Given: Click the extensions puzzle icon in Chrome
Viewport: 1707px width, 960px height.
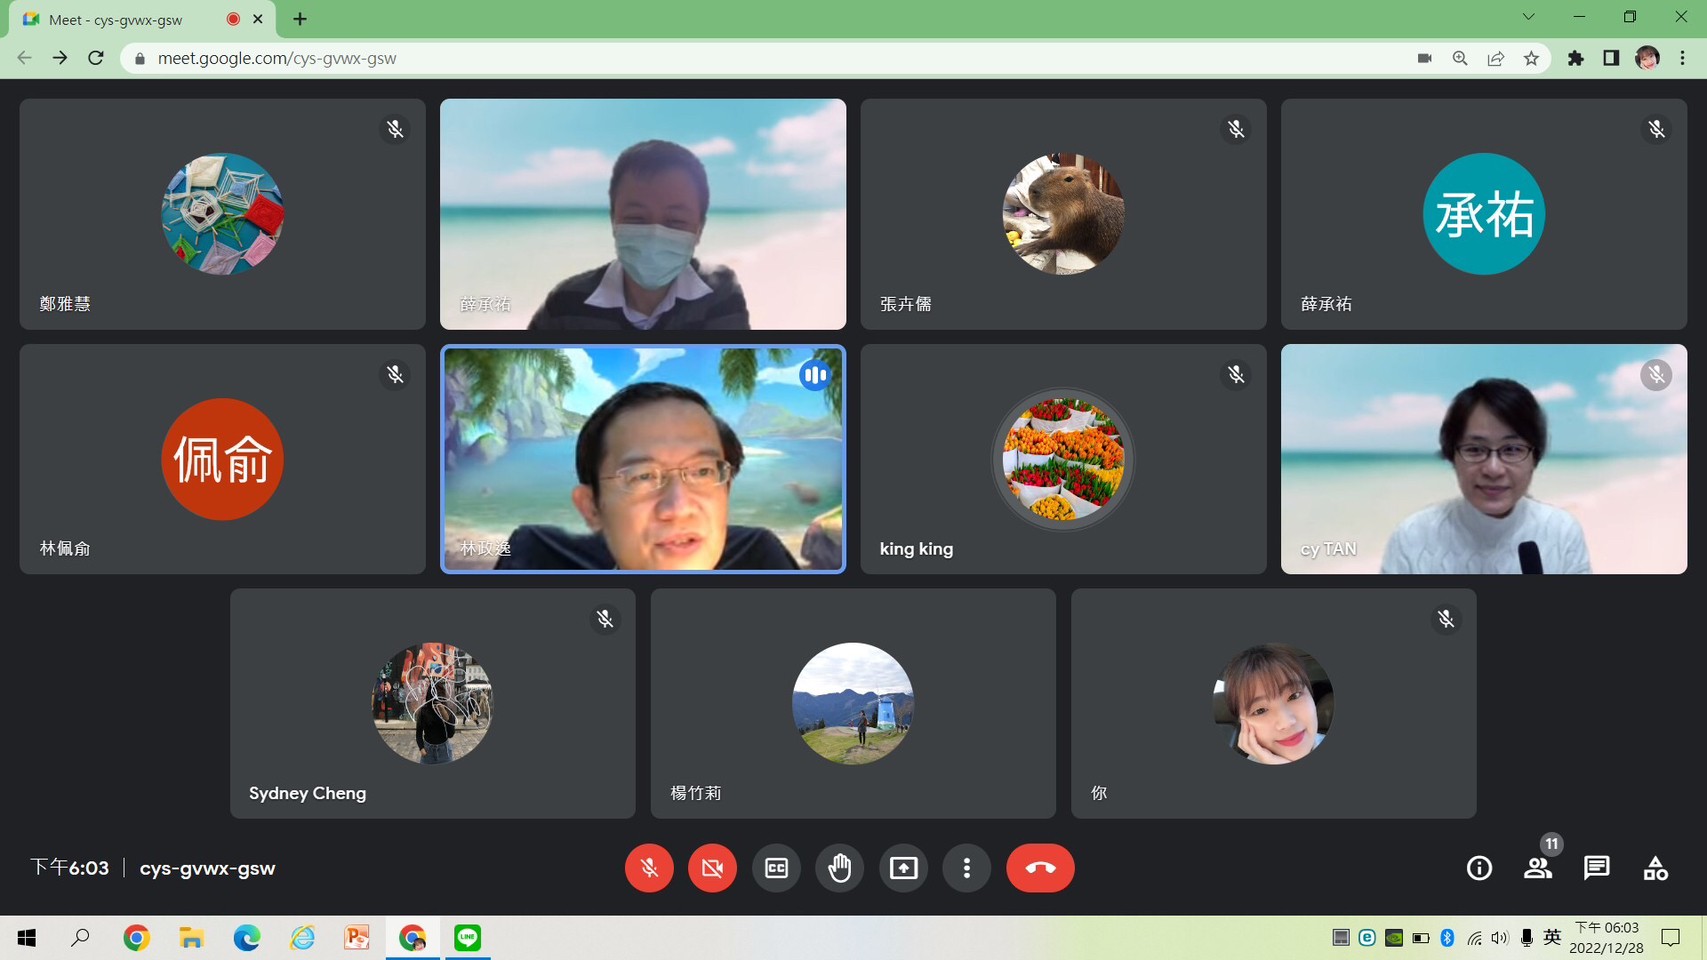Looking at the screenshot, I should pos(1576,58).
